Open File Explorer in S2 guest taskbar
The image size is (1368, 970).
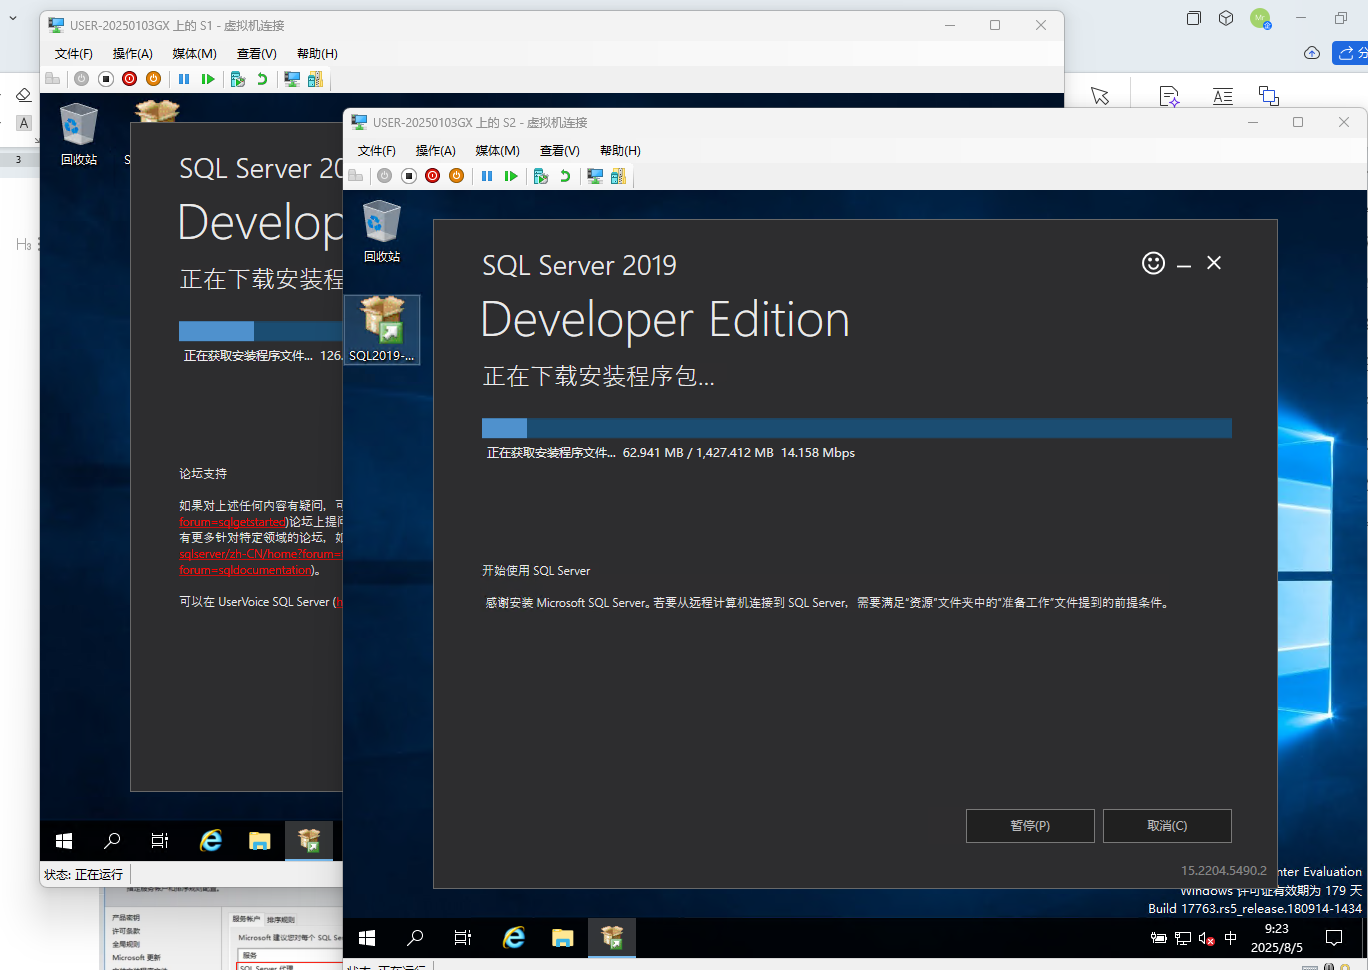(563, 938)
